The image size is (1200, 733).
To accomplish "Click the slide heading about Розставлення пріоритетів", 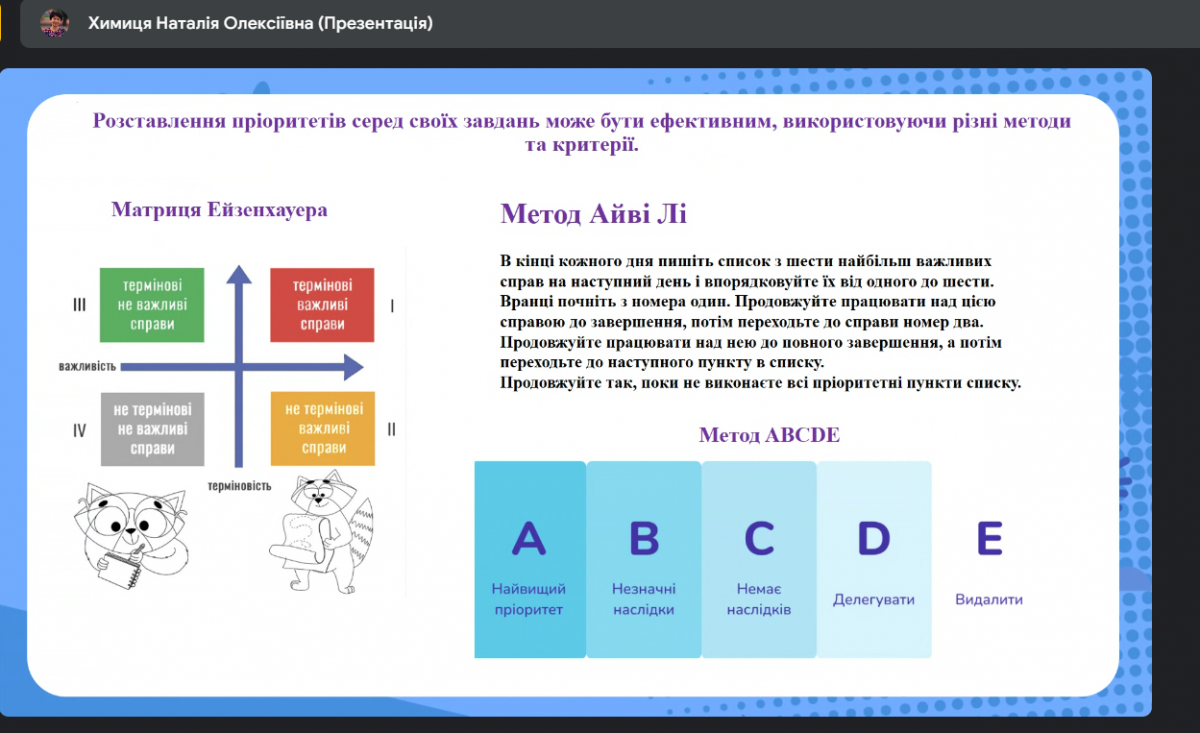I will click(581, 133).
